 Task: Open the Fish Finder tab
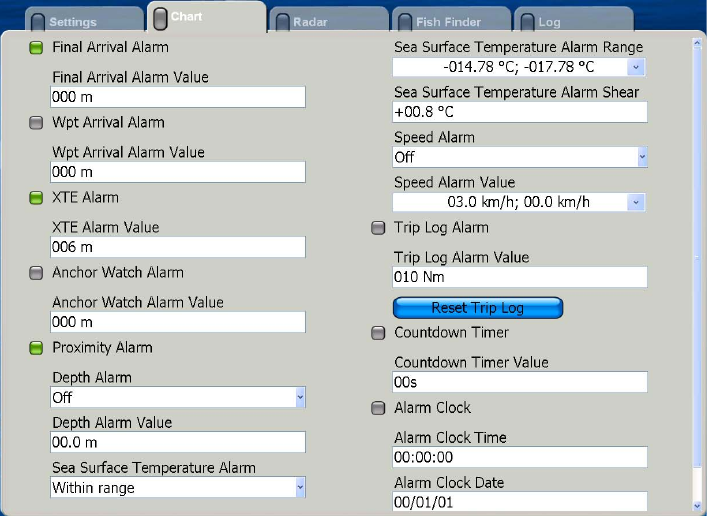tap(448, 21)
